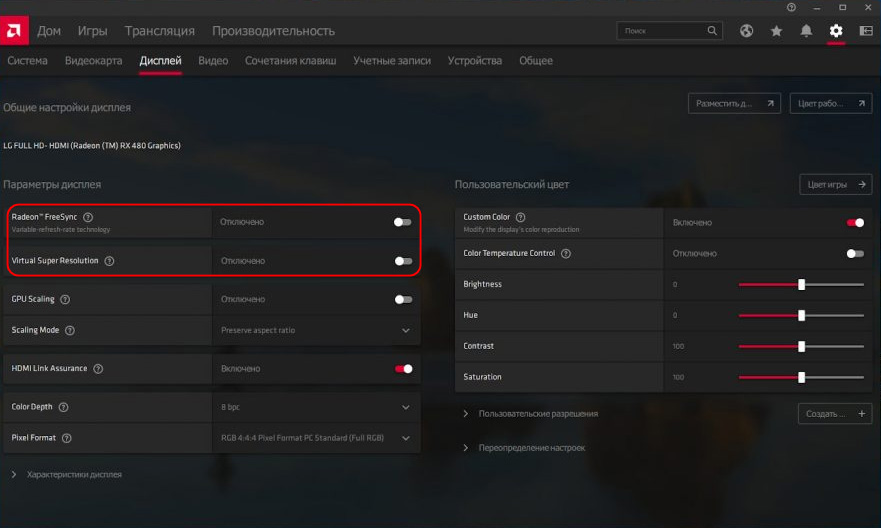Adjust the Saturation slider handle
The width and height of the screenshot is (881, 528).
tap(801, 377)
